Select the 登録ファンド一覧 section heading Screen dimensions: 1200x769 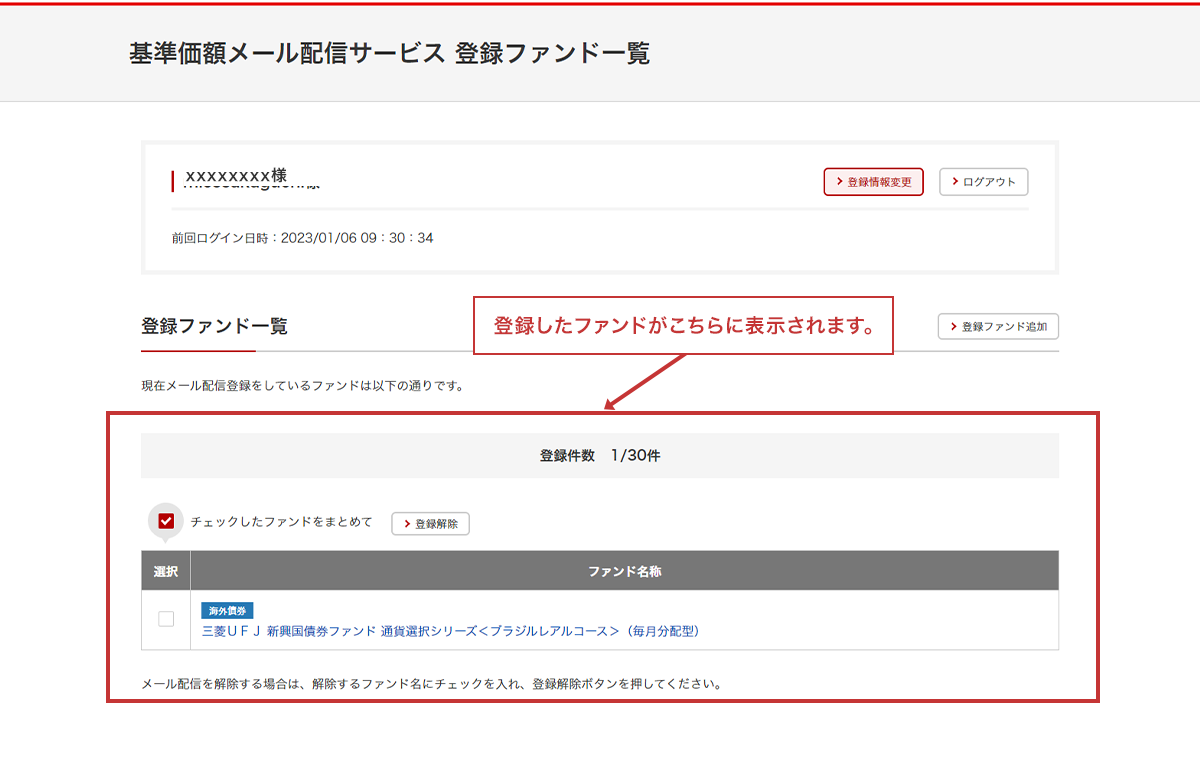click(x=214, y=326)
